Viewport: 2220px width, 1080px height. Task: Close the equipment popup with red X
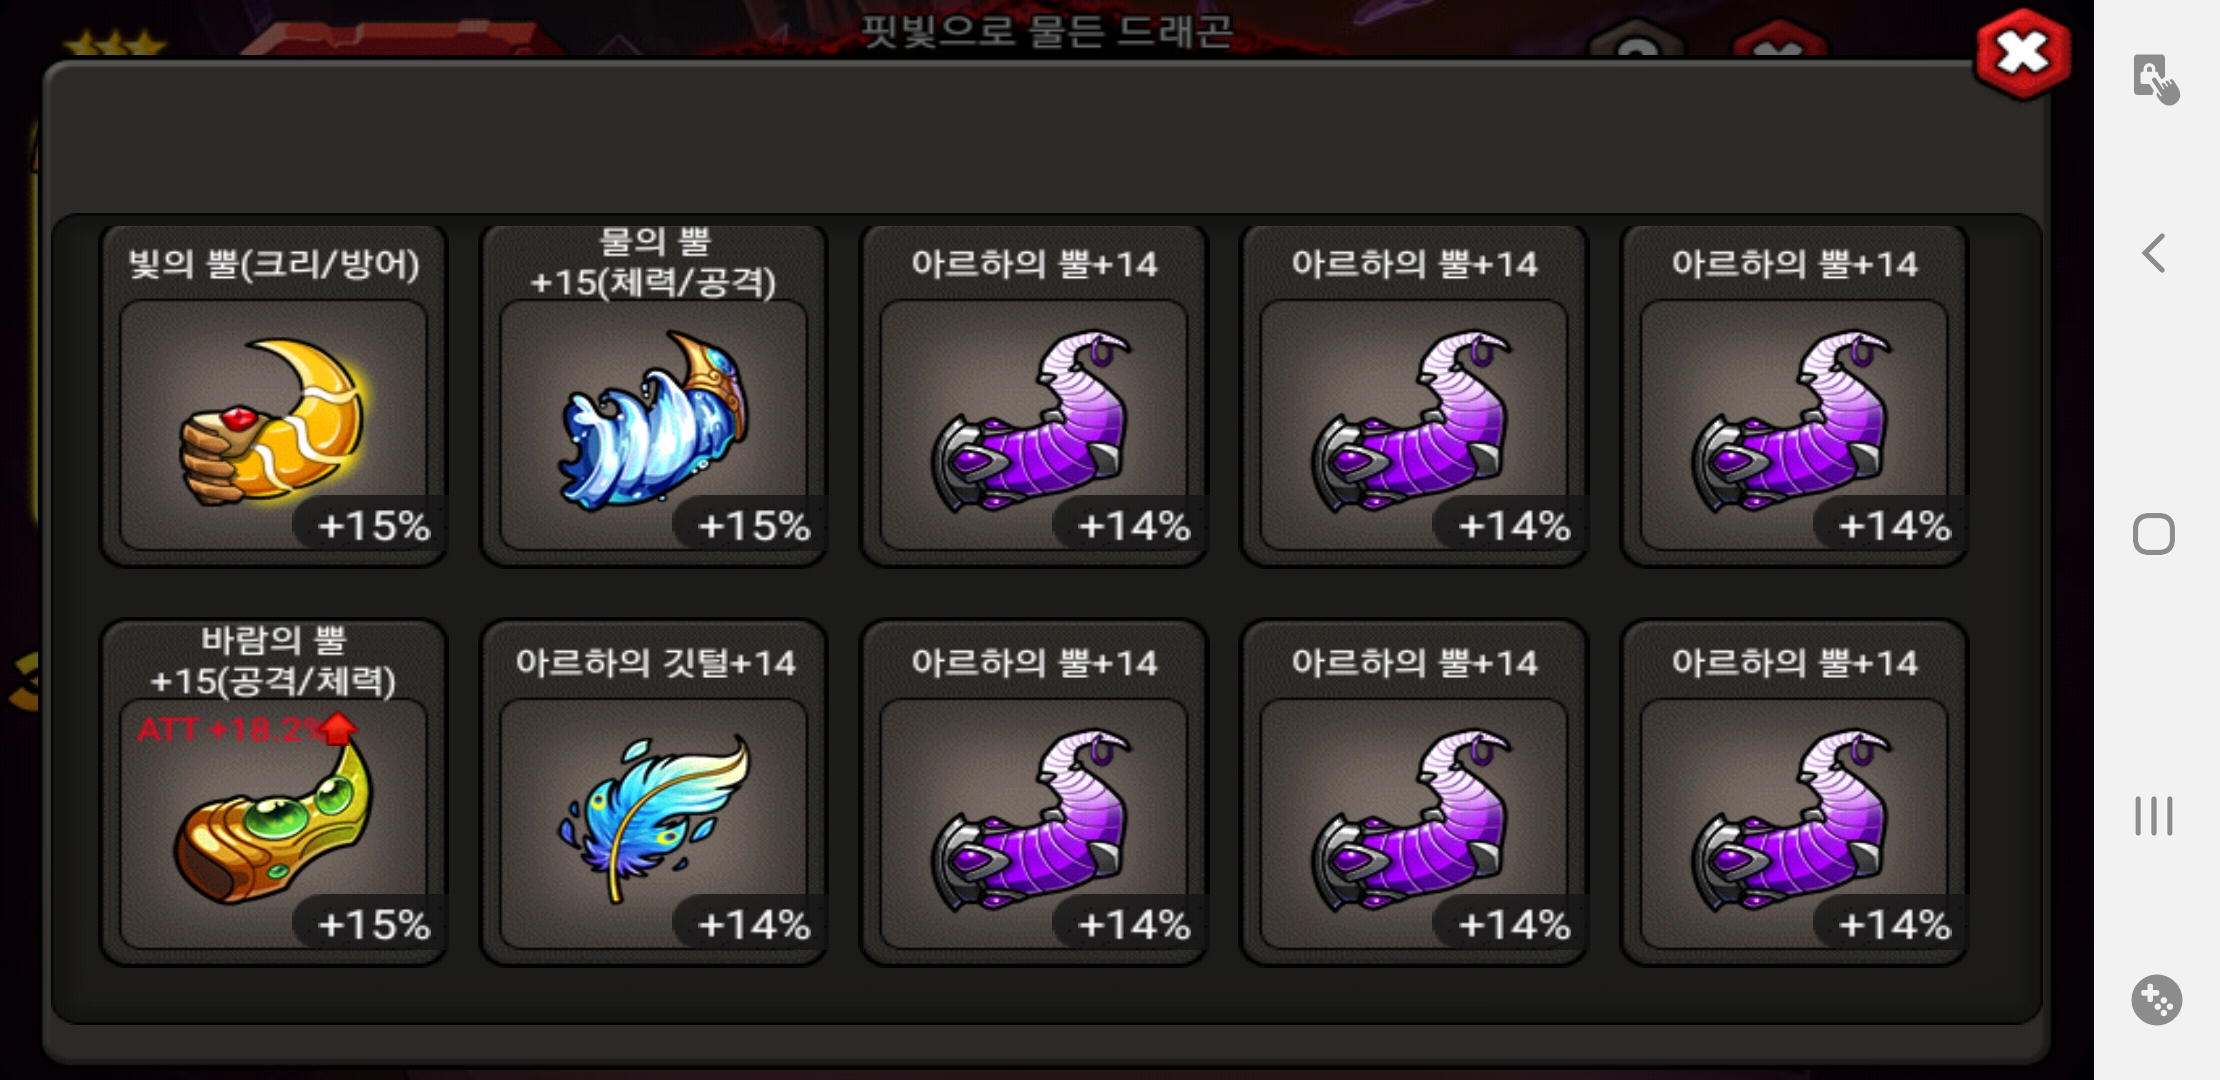click(x=2022, y=54)
